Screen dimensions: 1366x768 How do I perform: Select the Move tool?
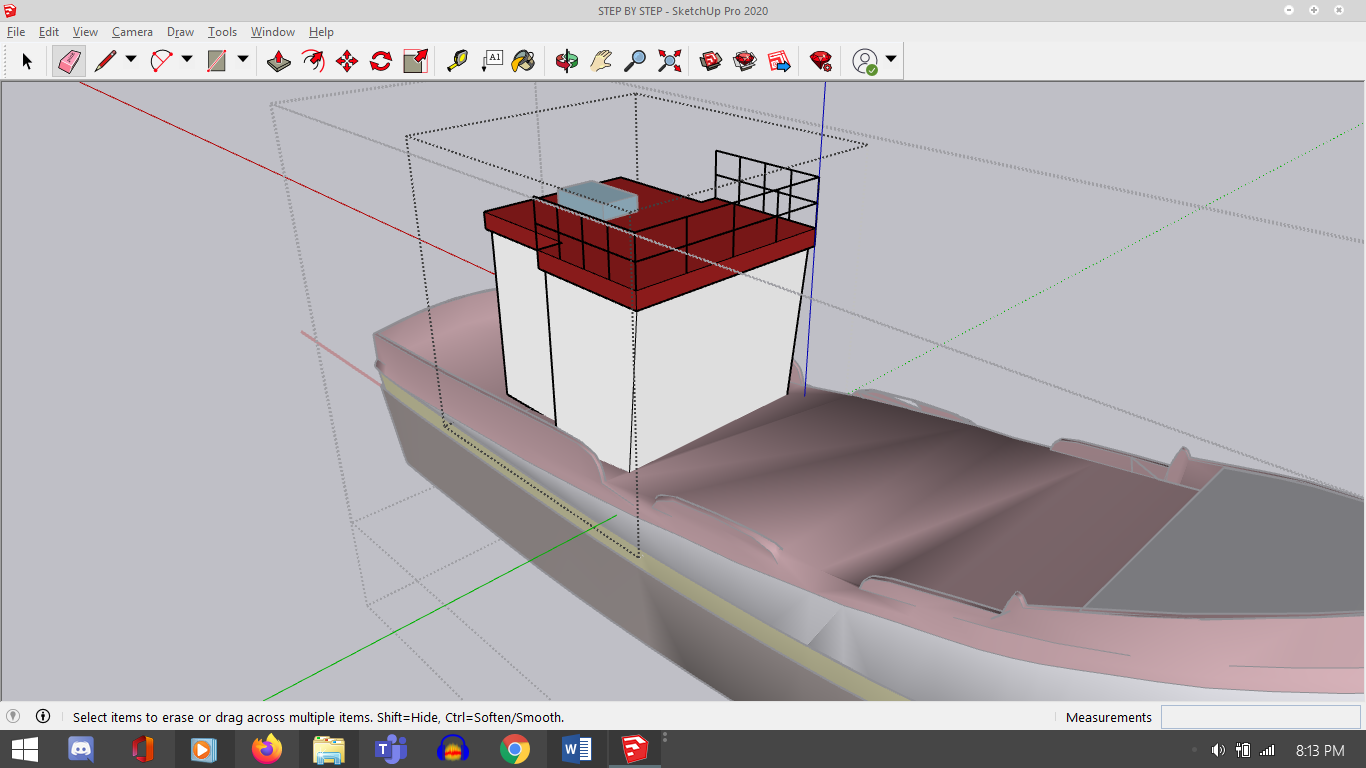pyautogui.click(x=347, y=61)
